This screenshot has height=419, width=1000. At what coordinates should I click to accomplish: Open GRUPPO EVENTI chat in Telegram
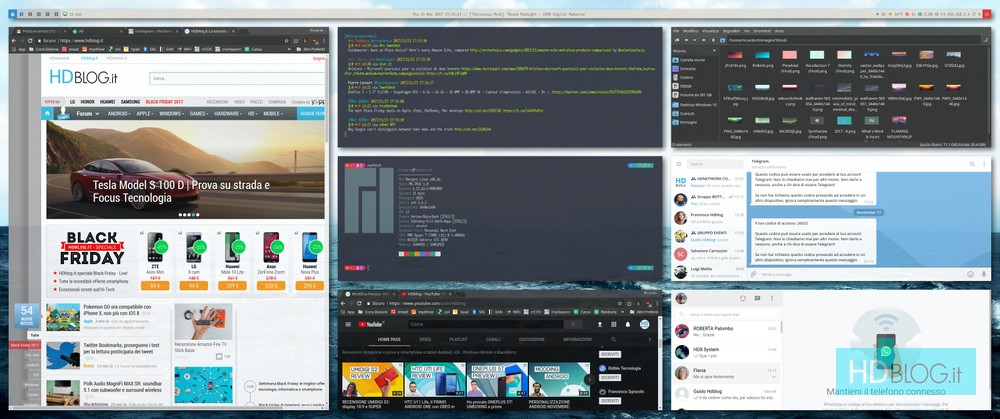[x=708, y=236]
